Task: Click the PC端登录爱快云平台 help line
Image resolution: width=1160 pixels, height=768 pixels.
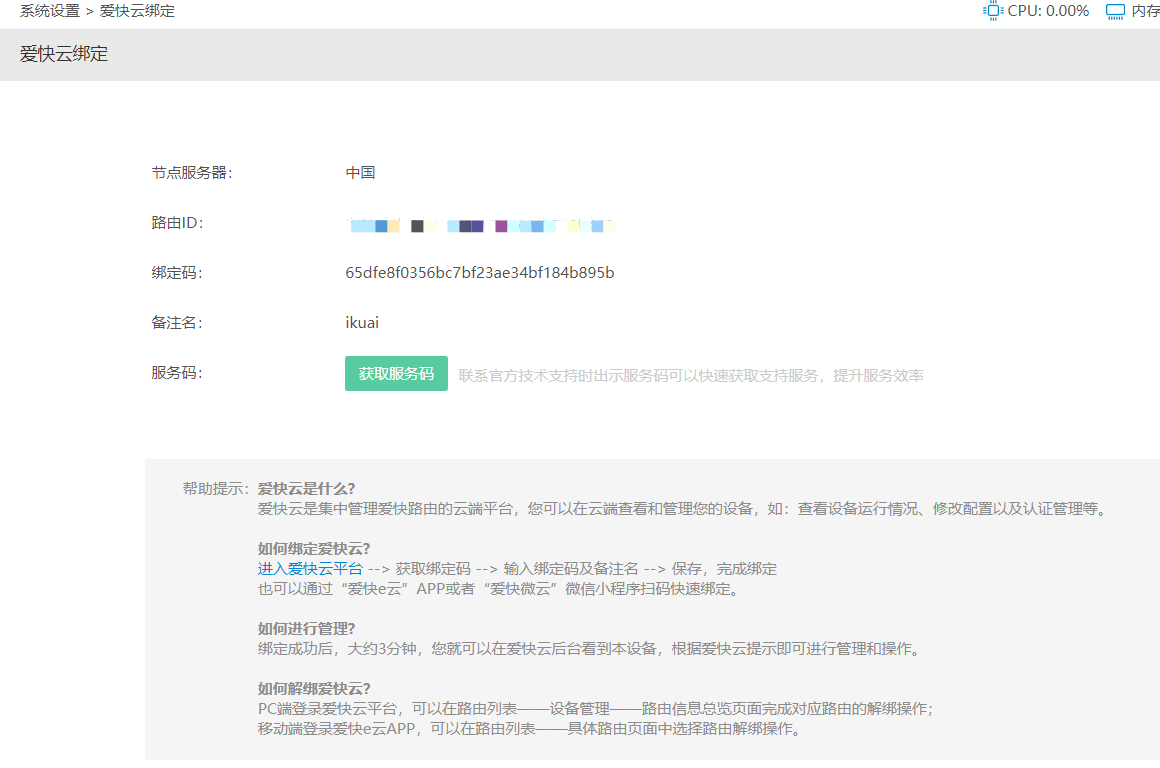Action: coord(596,709)
